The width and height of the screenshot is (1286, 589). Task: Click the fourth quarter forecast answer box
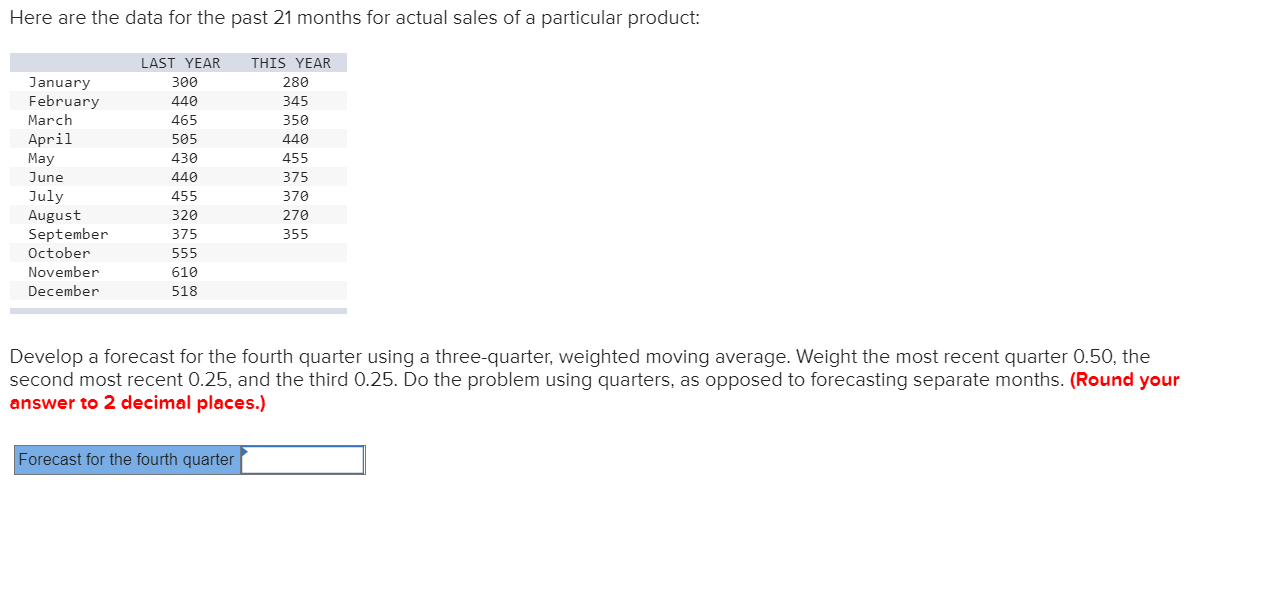tap(303, 460)
